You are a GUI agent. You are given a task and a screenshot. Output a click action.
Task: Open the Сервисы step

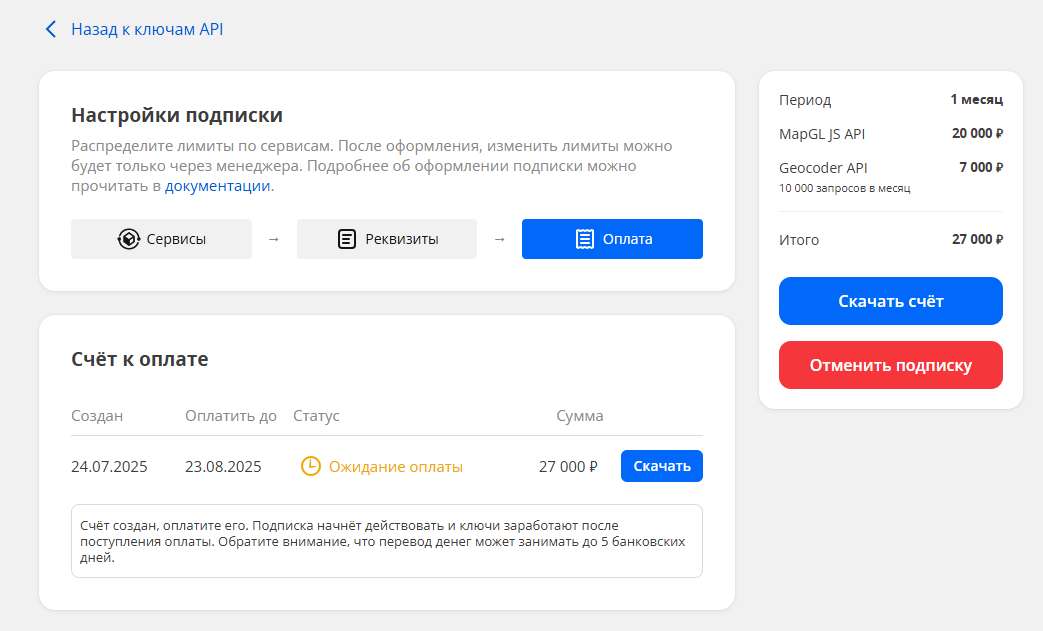[x=162, y=239]
